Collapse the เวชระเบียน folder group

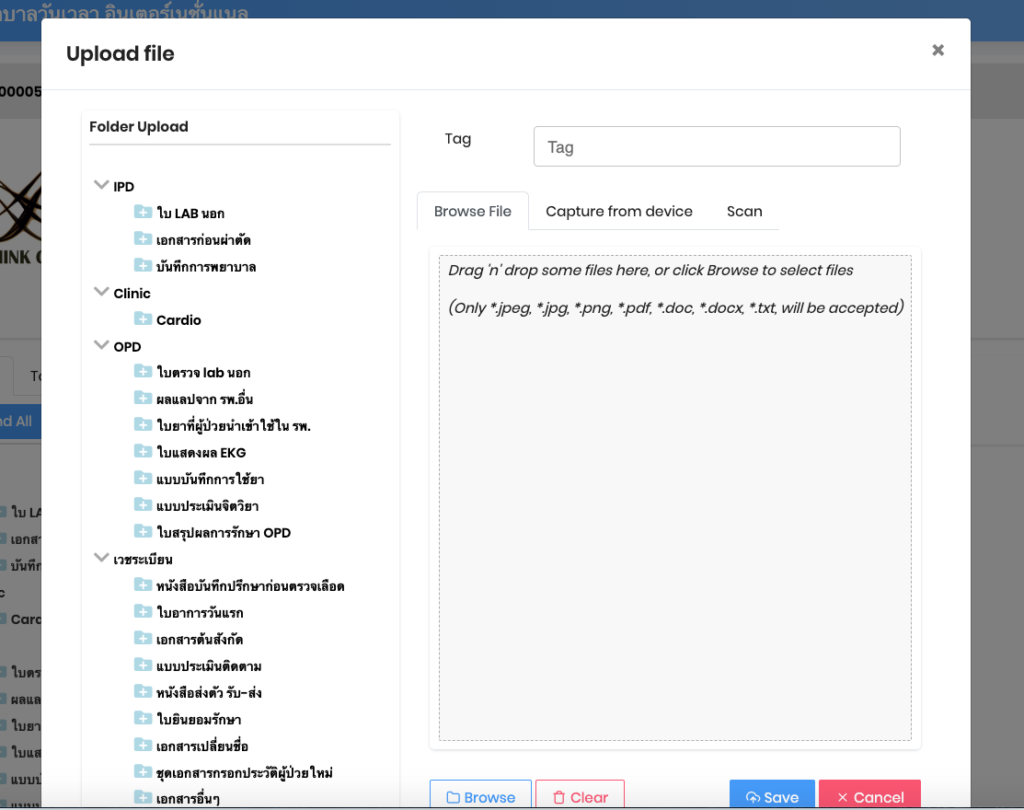100,559
